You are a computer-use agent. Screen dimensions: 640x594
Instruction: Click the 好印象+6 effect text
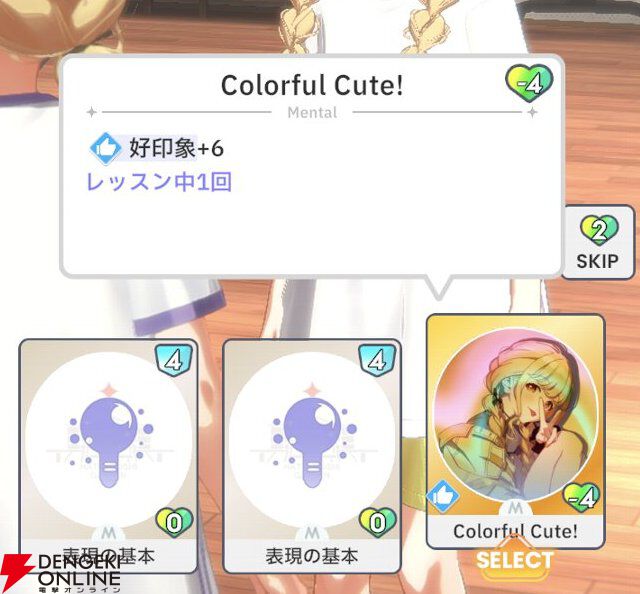pyautogui.click(x=176, y=148)
